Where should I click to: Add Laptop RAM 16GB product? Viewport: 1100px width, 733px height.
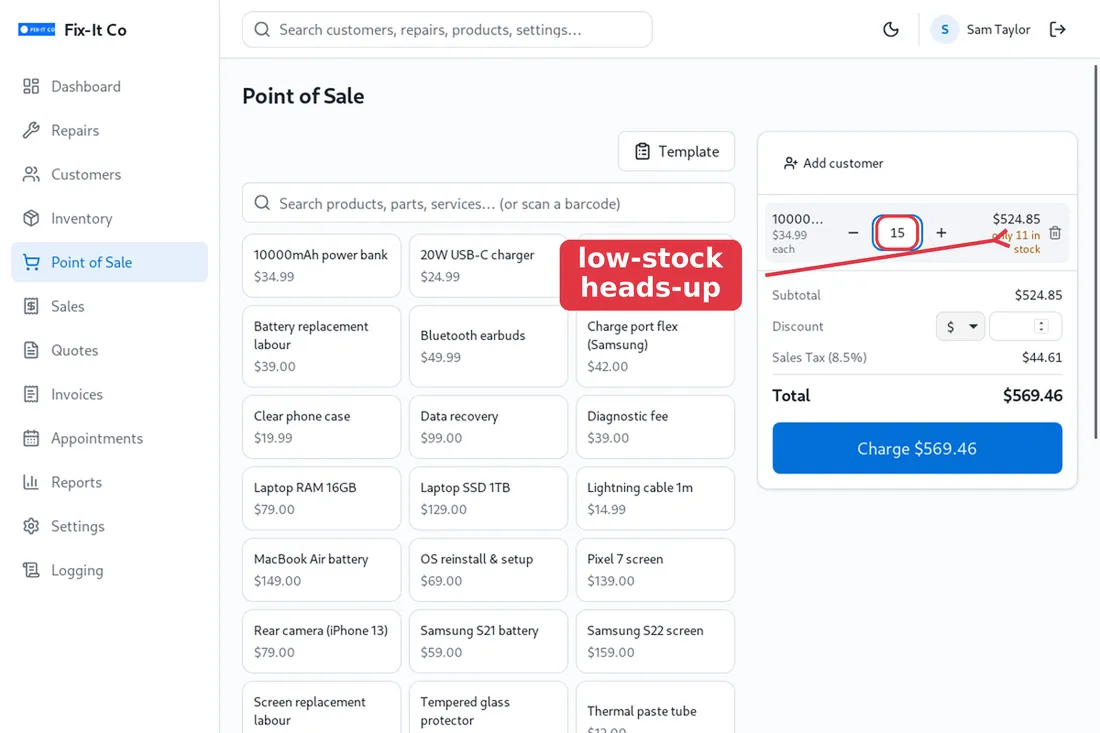point(321,499)
